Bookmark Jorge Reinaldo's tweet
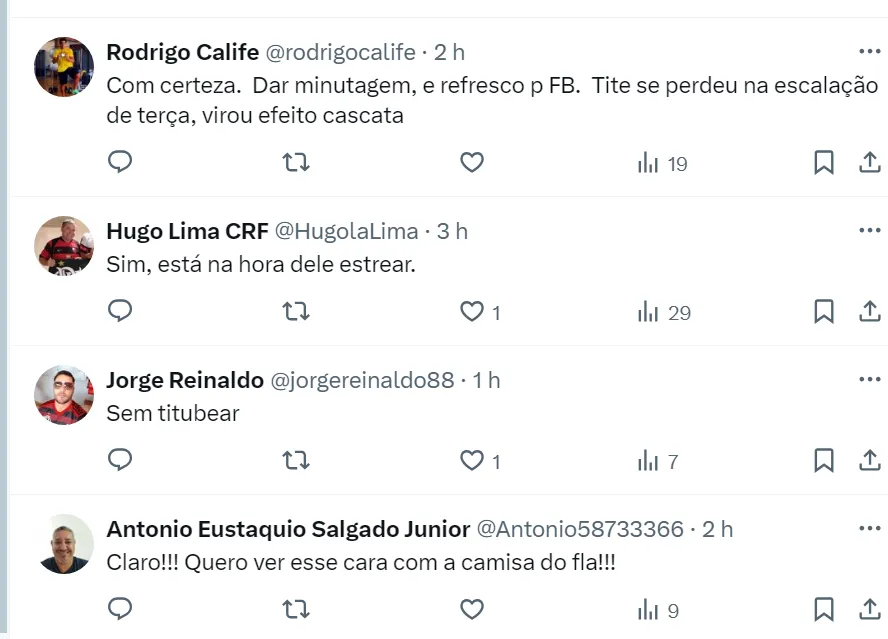 (823, 461)
